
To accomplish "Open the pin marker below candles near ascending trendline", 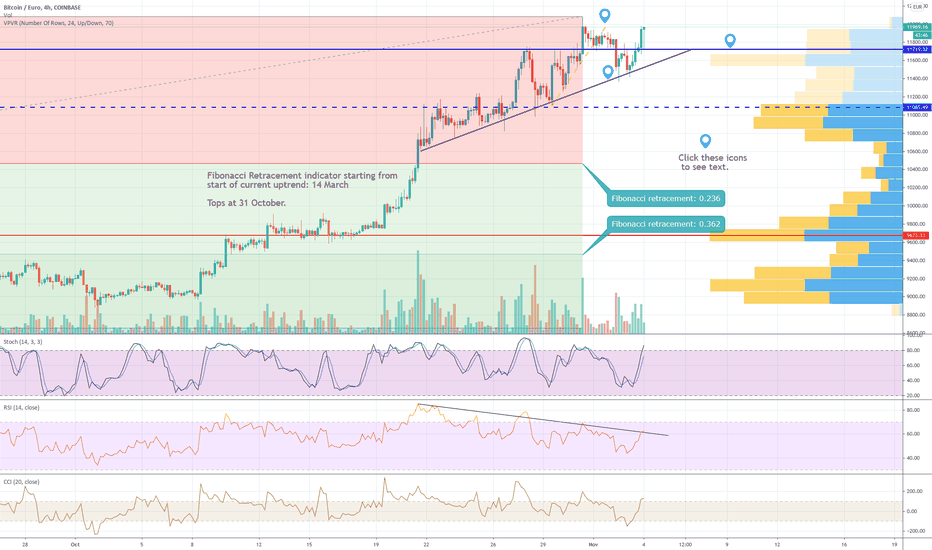I will click(x=607, y=72).
